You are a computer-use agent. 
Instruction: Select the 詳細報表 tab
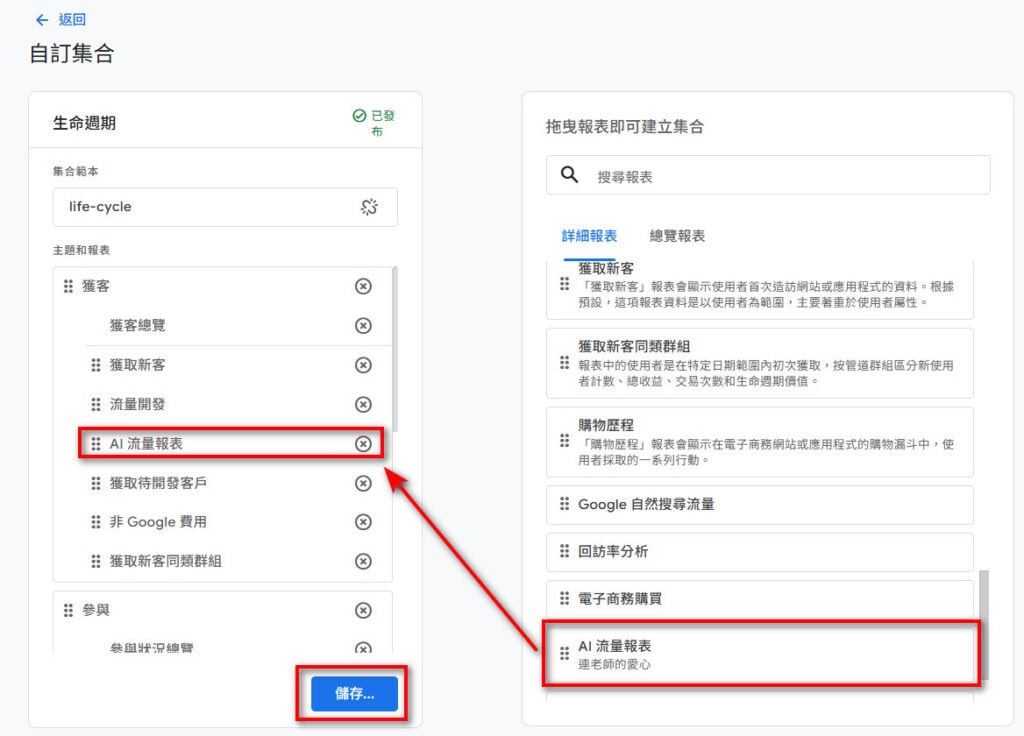pyautogui.click(x=589, y=237)
